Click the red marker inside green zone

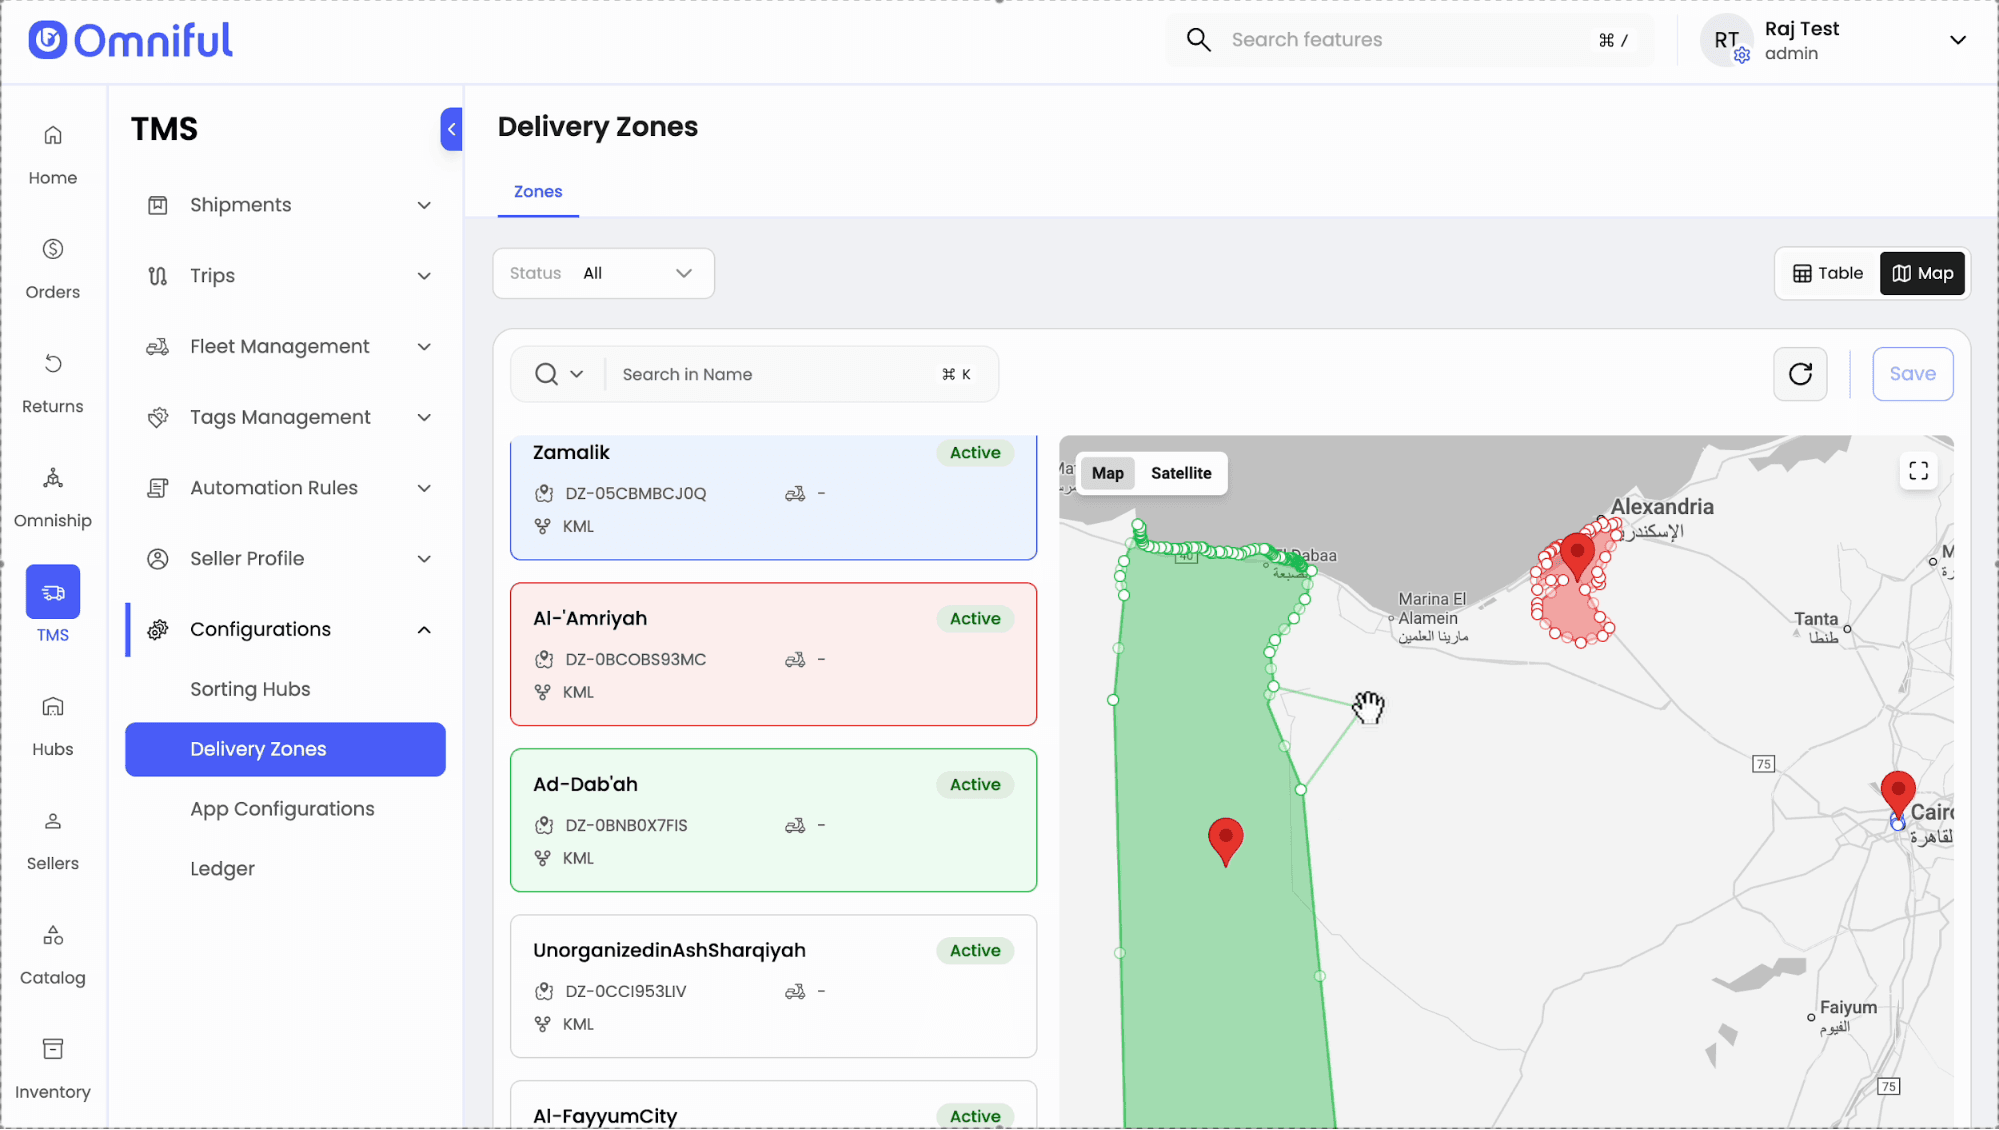(1225, 838)
